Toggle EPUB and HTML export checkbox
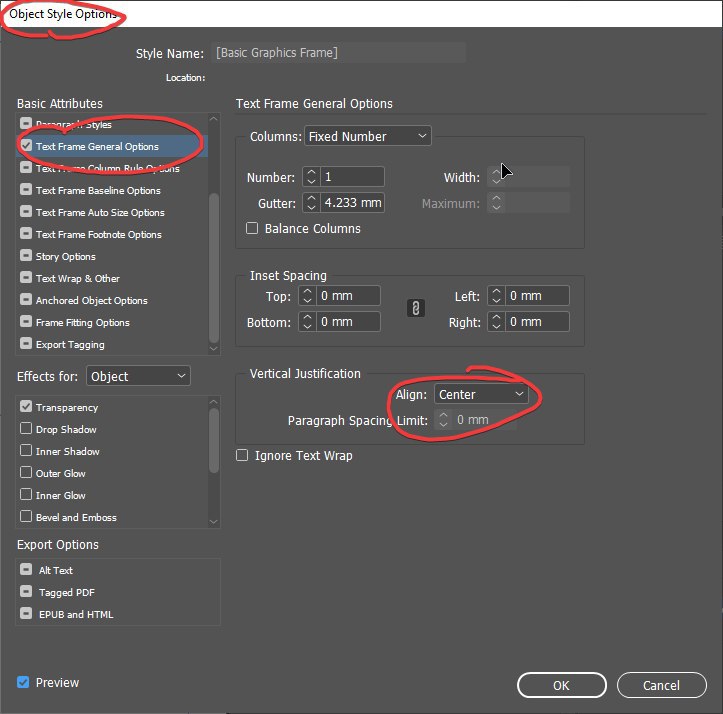Viewport: 723px width, 714px height. click(26, 613)
